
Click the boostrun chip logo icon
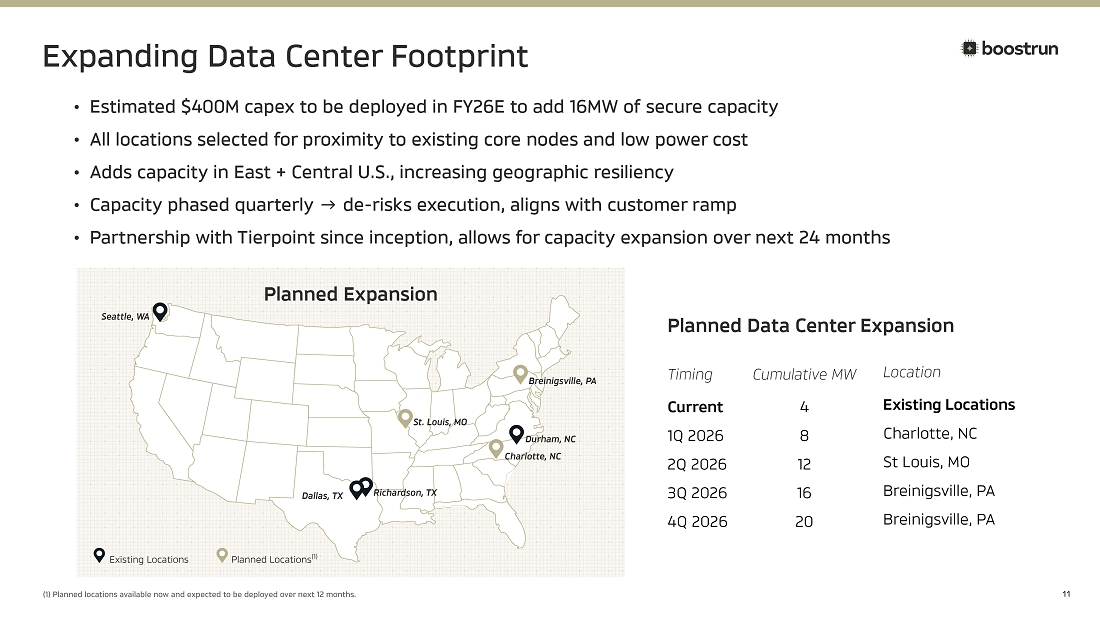[969, 48]
